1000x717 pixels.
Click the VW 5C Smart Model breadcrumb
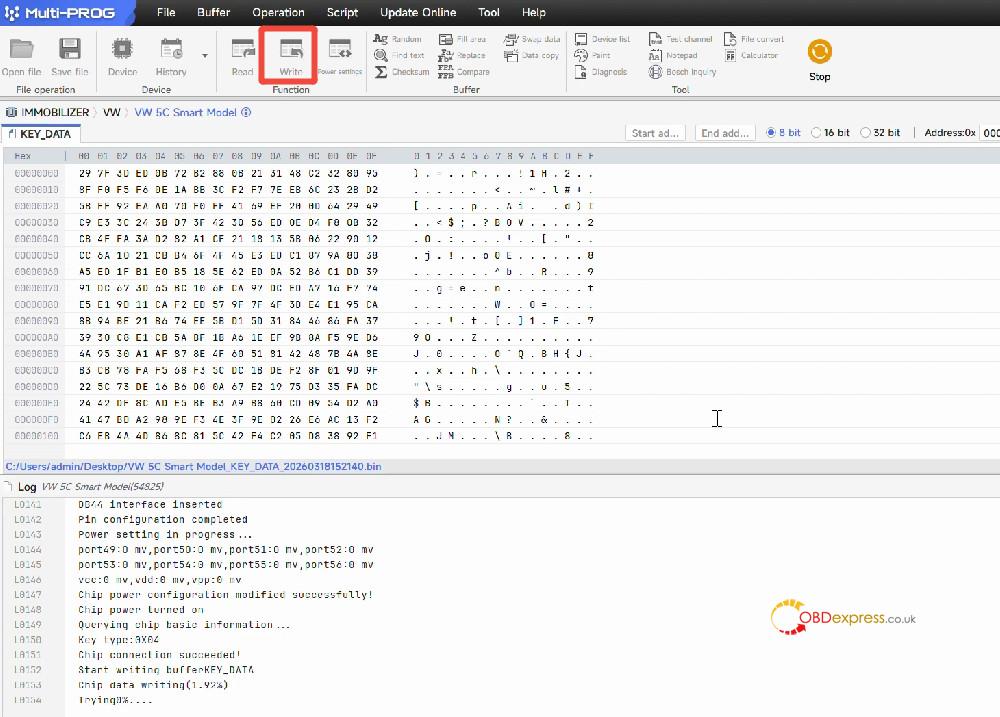pyautogui.click(x=185, y=112)
